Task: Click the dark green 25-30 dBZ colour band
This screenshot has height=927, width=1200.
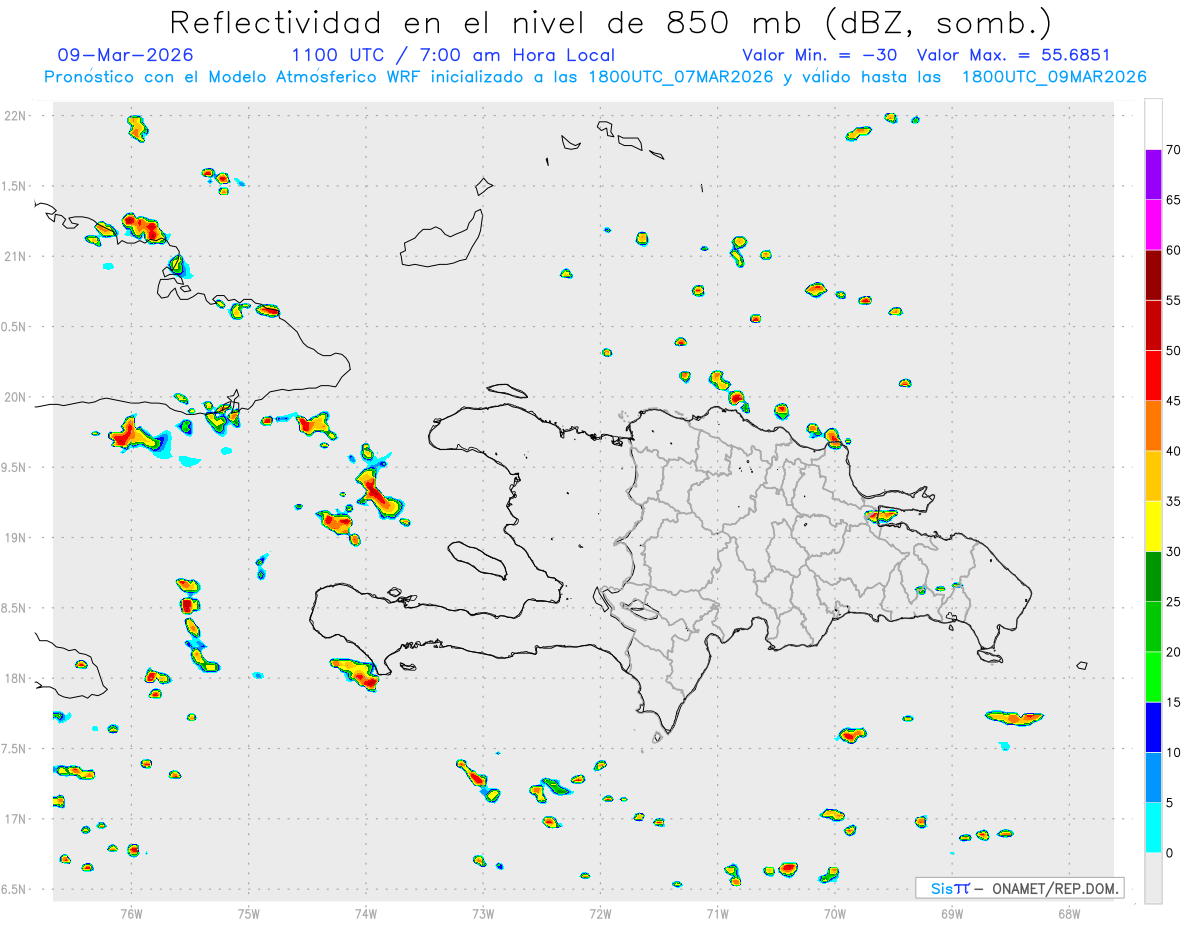Action: (1154, 577)
